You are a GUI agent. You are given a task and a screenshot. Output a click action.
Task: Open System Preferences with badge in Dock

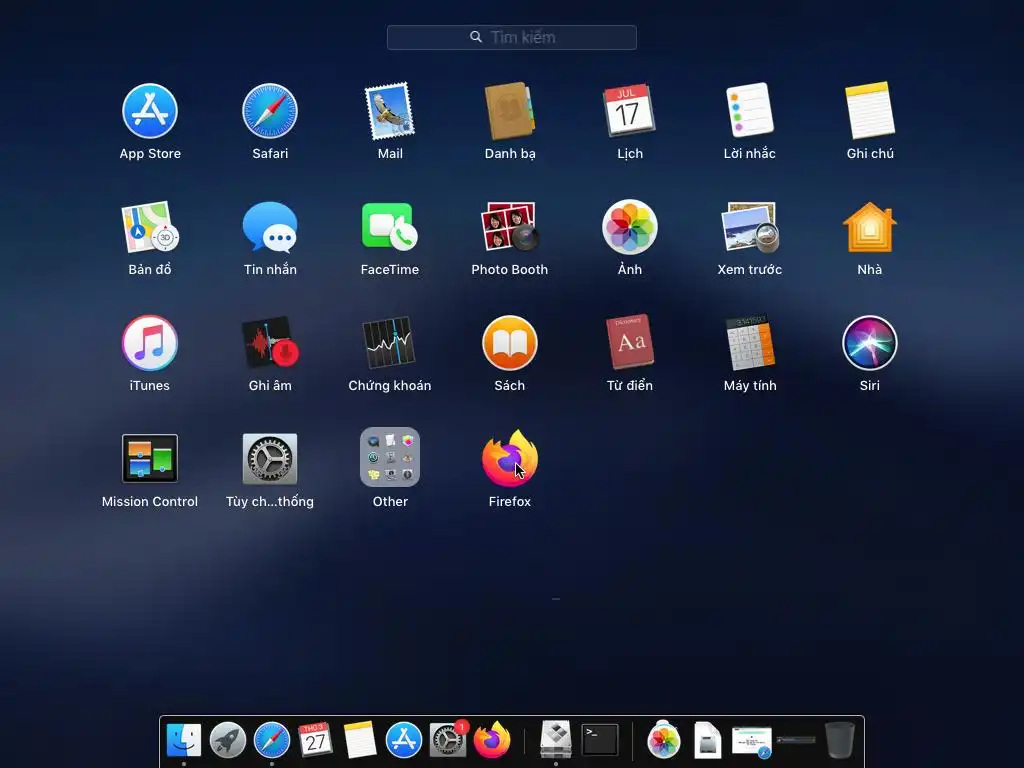coord(448,739)
